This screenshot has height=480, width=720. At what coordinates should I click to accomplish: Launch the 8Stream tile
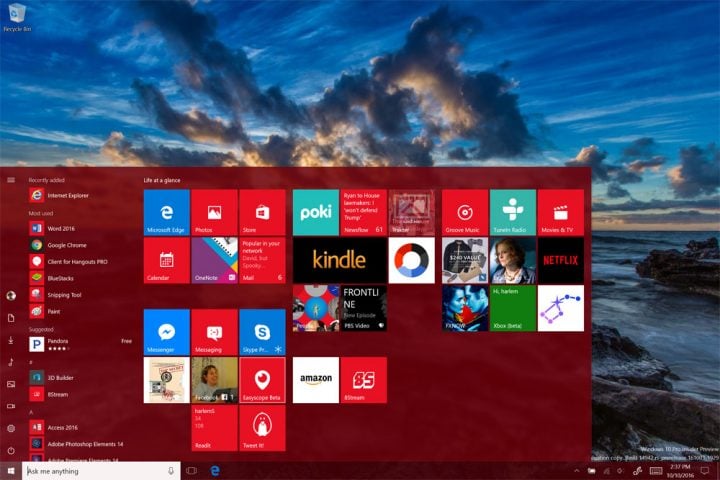[364, 380]
